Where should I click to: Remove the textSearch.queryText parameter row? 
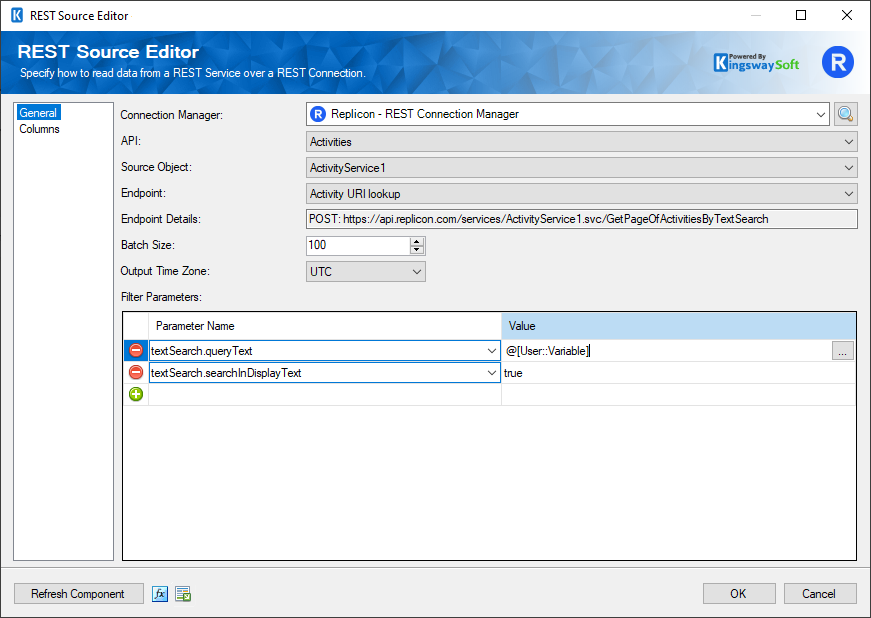[136, 350]
